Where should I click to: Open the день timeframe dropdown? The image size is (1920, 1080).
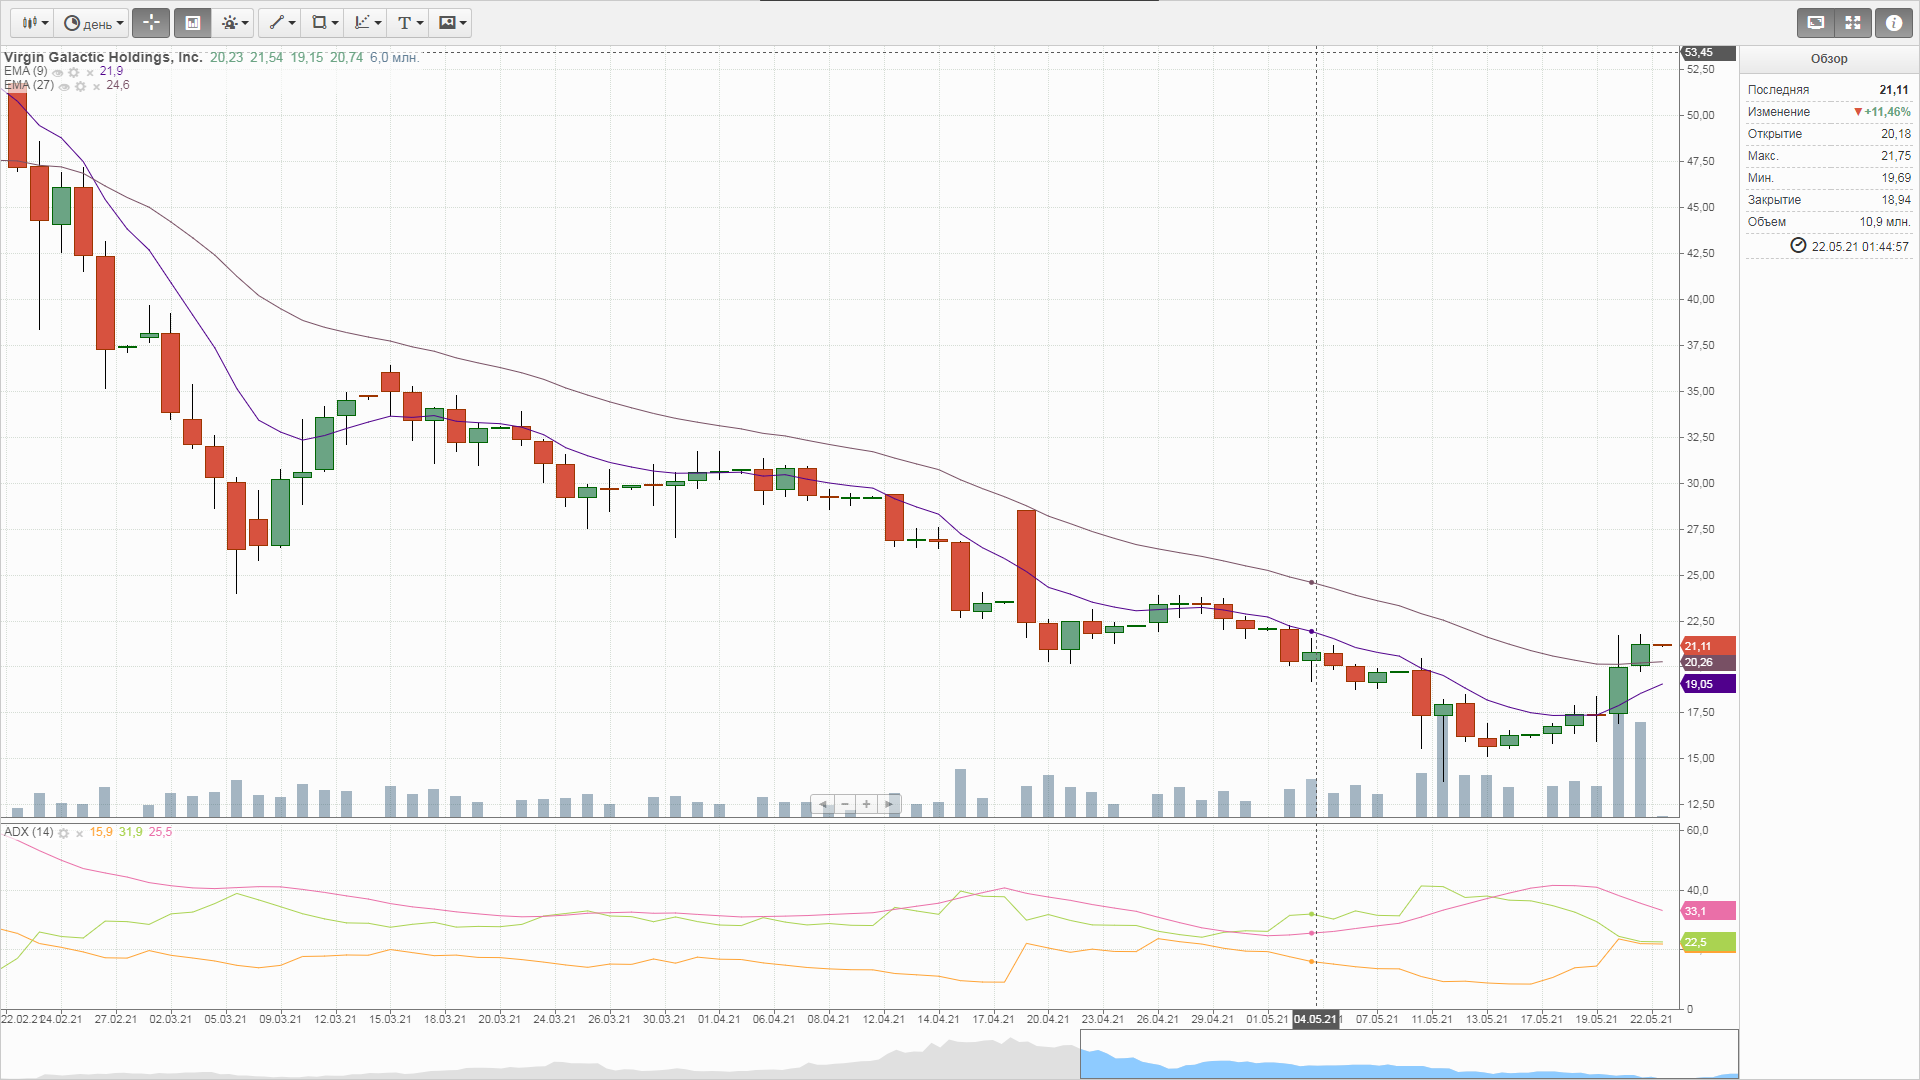click(93, 22)
